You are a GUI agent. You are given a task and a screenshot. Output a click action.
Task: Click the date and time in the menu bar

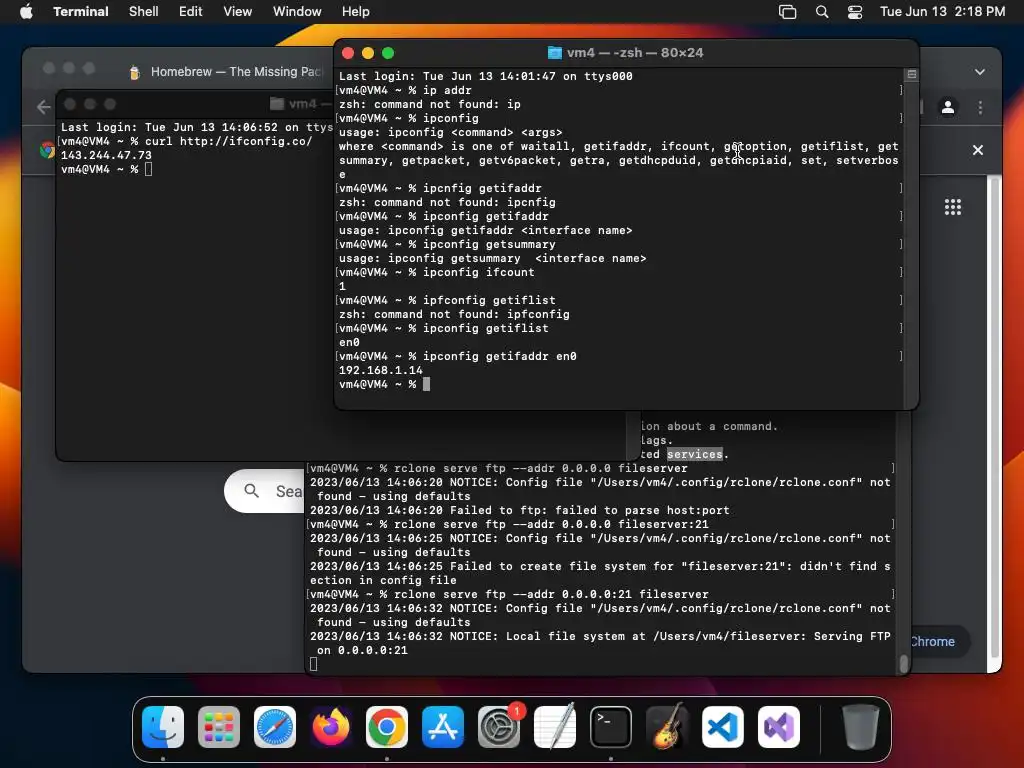point(942,12)
